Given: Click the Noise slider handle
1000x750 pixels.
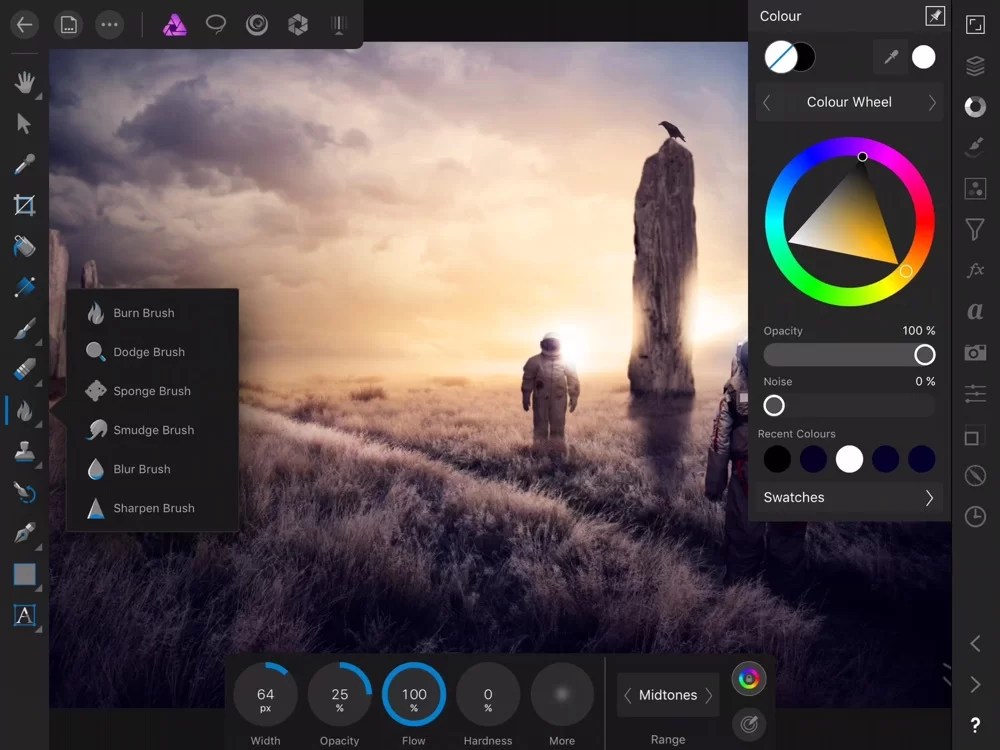Looking at the screenshot, I should click(x=774, y=406).
